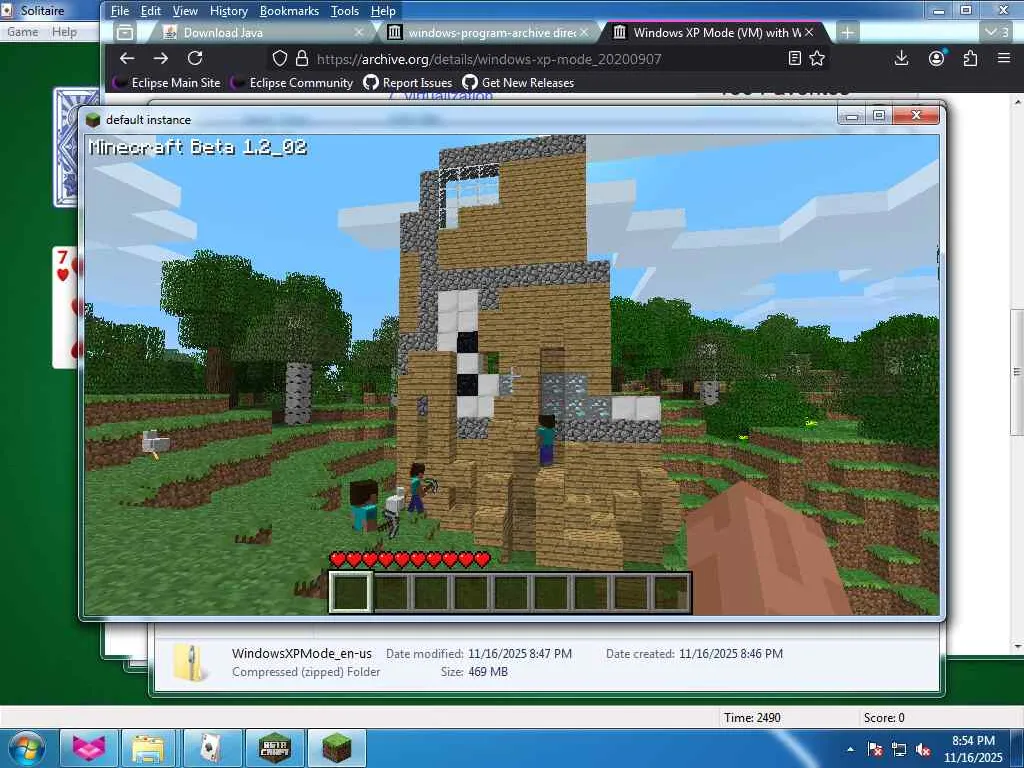Open new tab with plus button

coord(847,32)
